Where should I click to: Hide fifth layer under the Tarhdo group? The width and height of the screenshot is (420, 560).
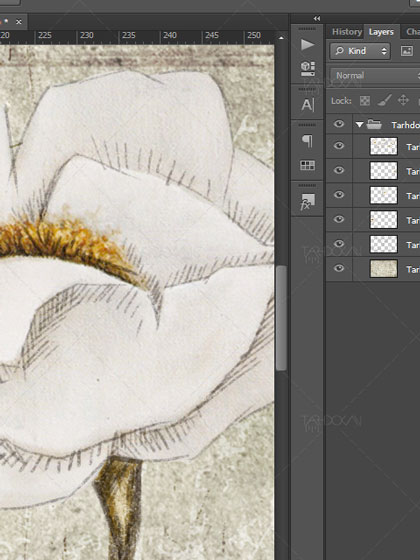coord(339,244)
